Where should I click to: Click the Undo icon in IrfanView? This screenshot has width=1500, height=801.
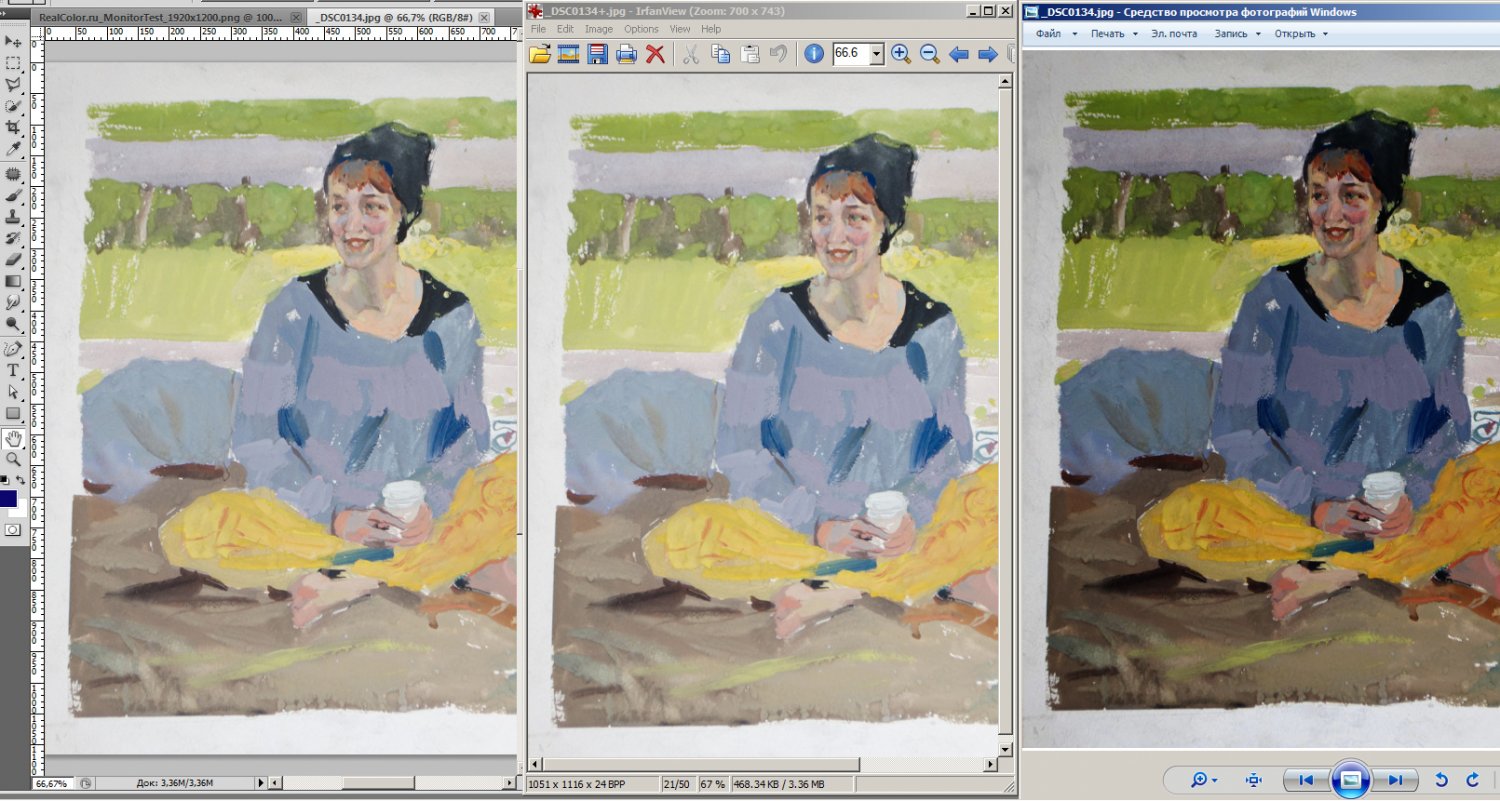pos(778,54)
